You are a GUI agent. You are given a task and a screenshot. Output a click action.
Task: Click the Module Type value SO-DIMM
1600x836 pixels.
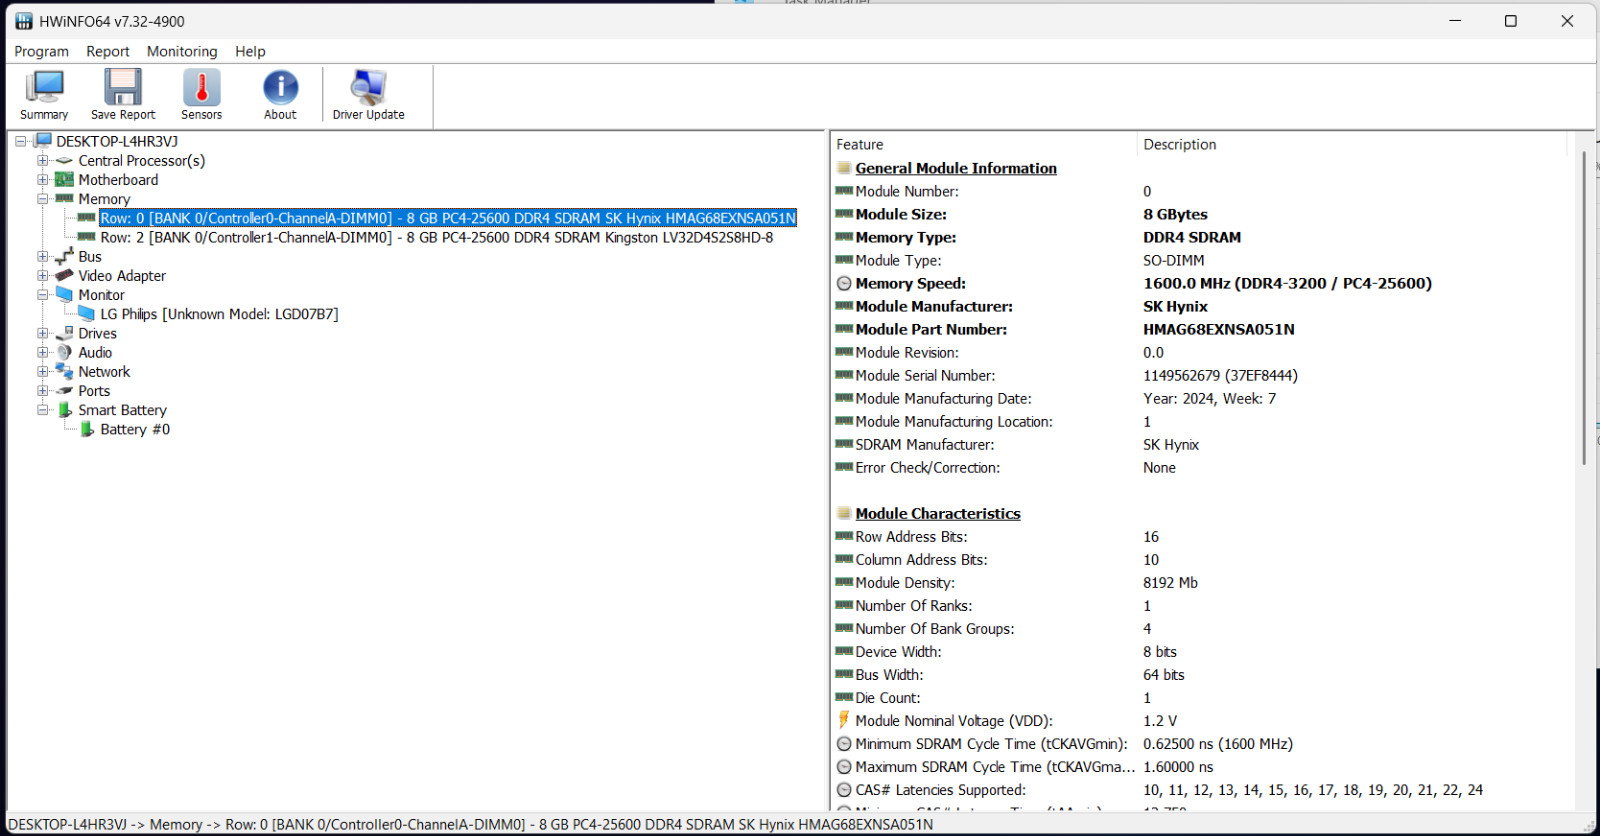point(1173,260)
